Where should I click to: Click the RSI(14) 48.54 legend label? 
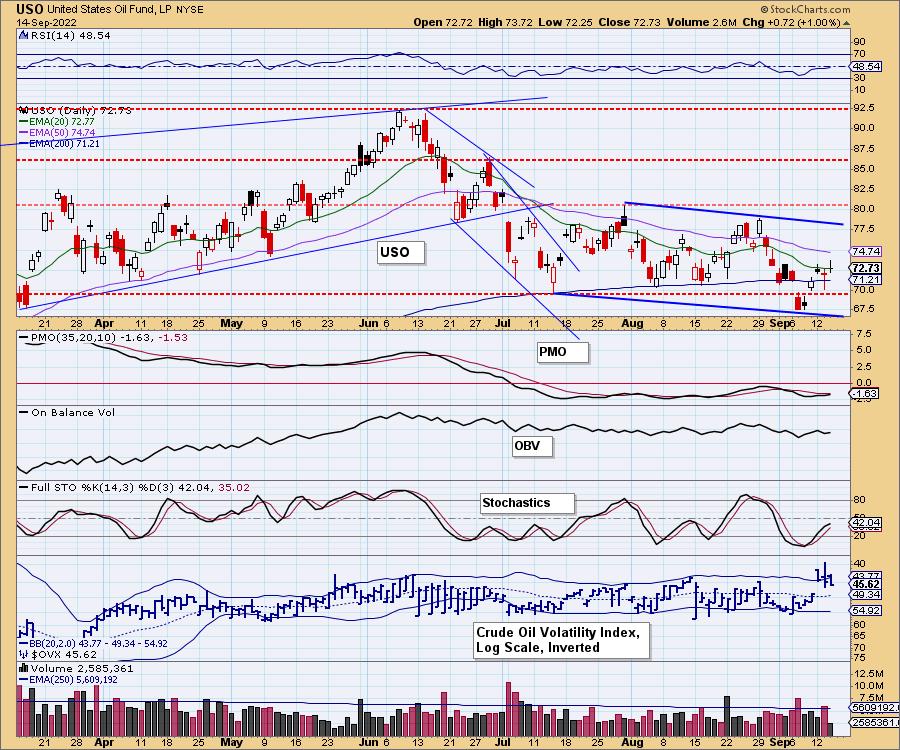69,35
